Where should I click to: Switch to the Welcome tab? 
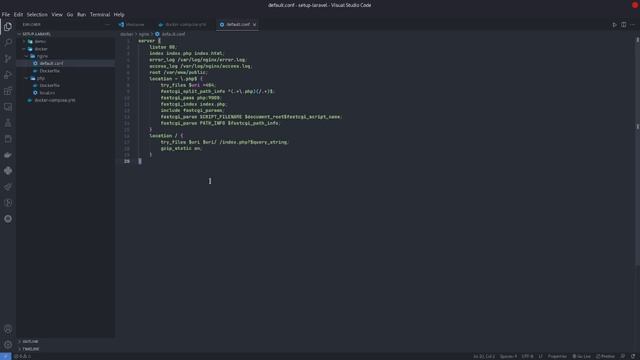(x=134, y=24)
